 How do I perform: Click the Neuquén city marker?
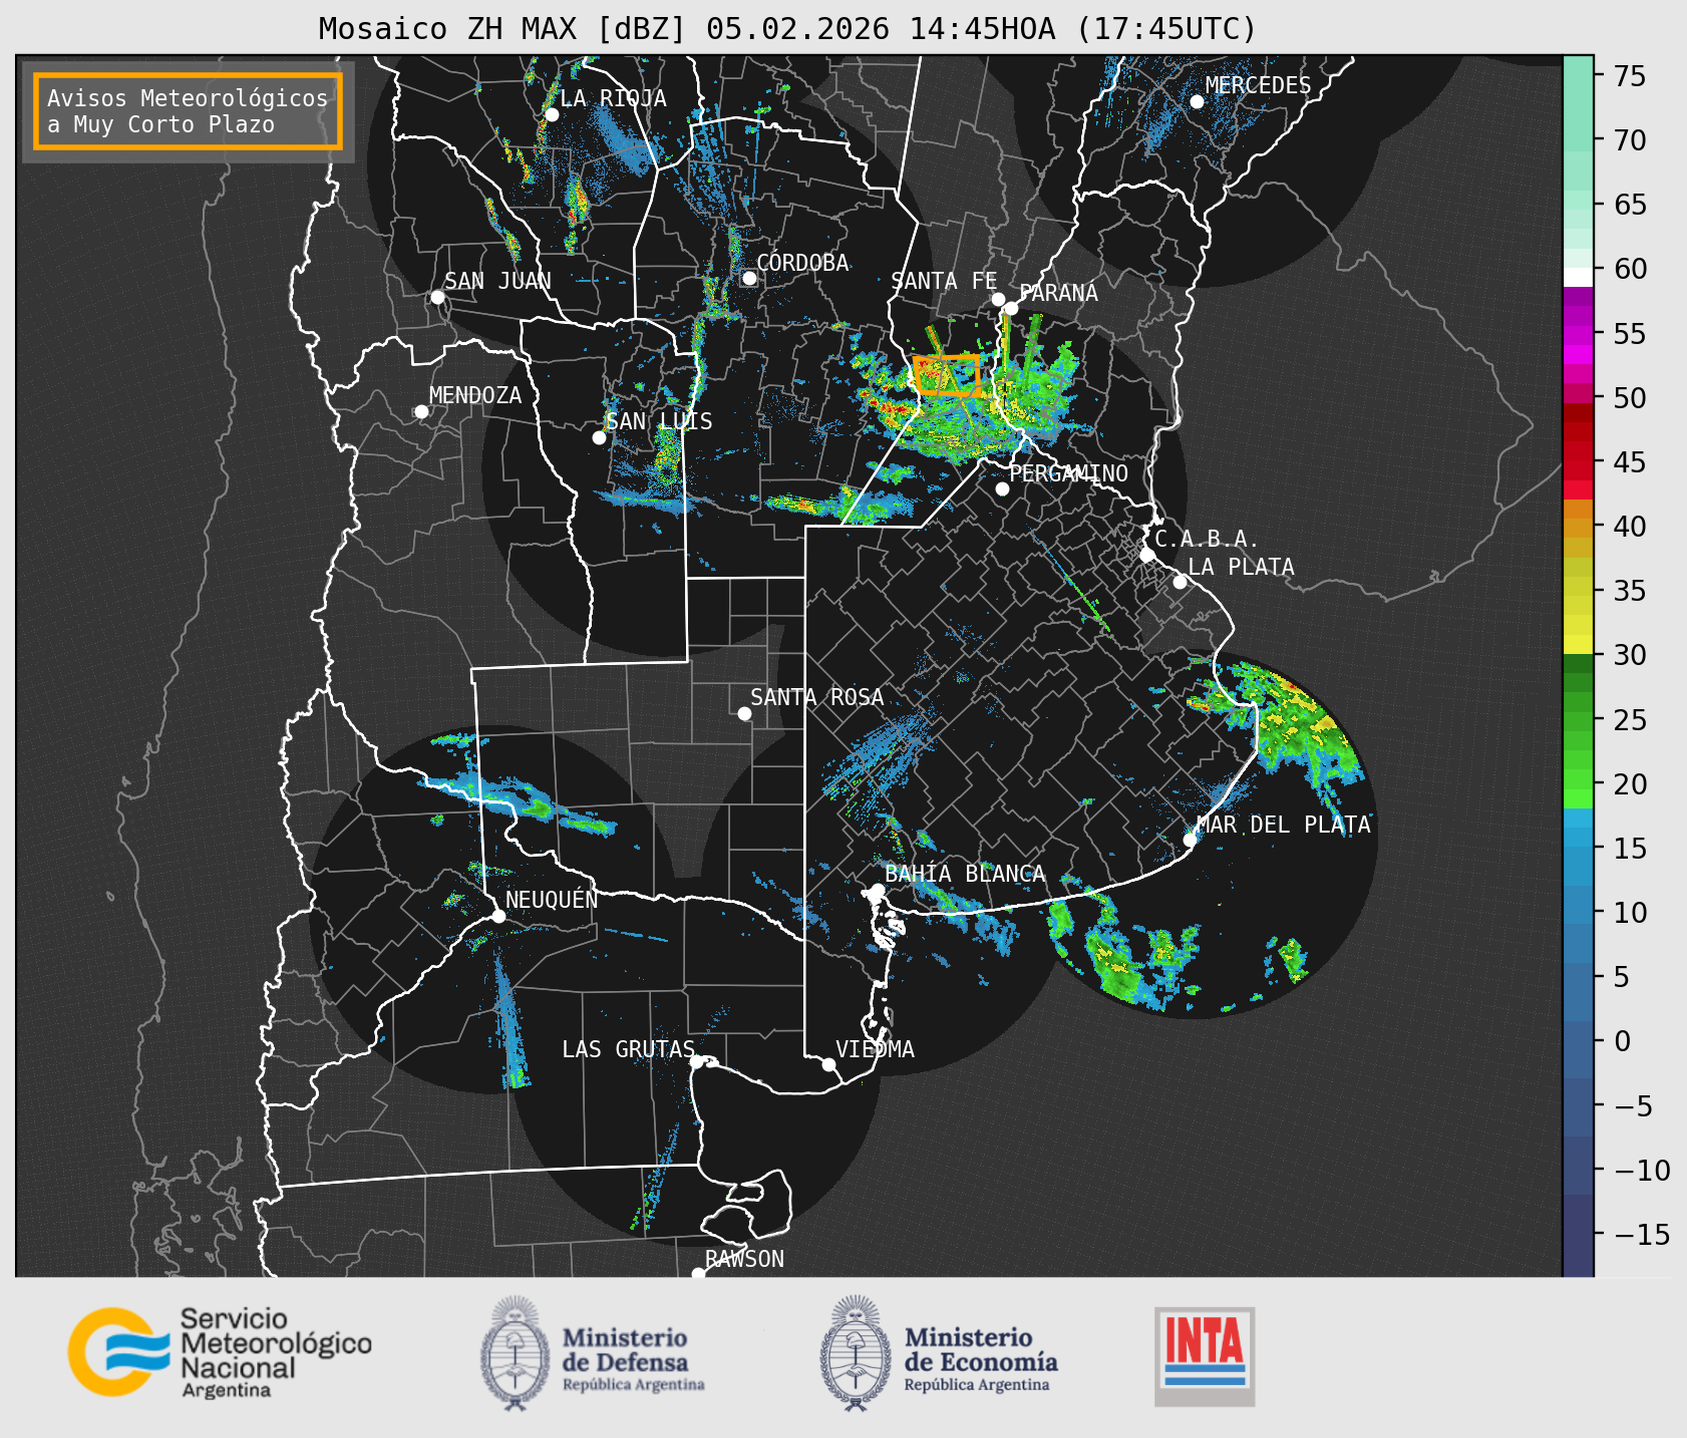498,916
